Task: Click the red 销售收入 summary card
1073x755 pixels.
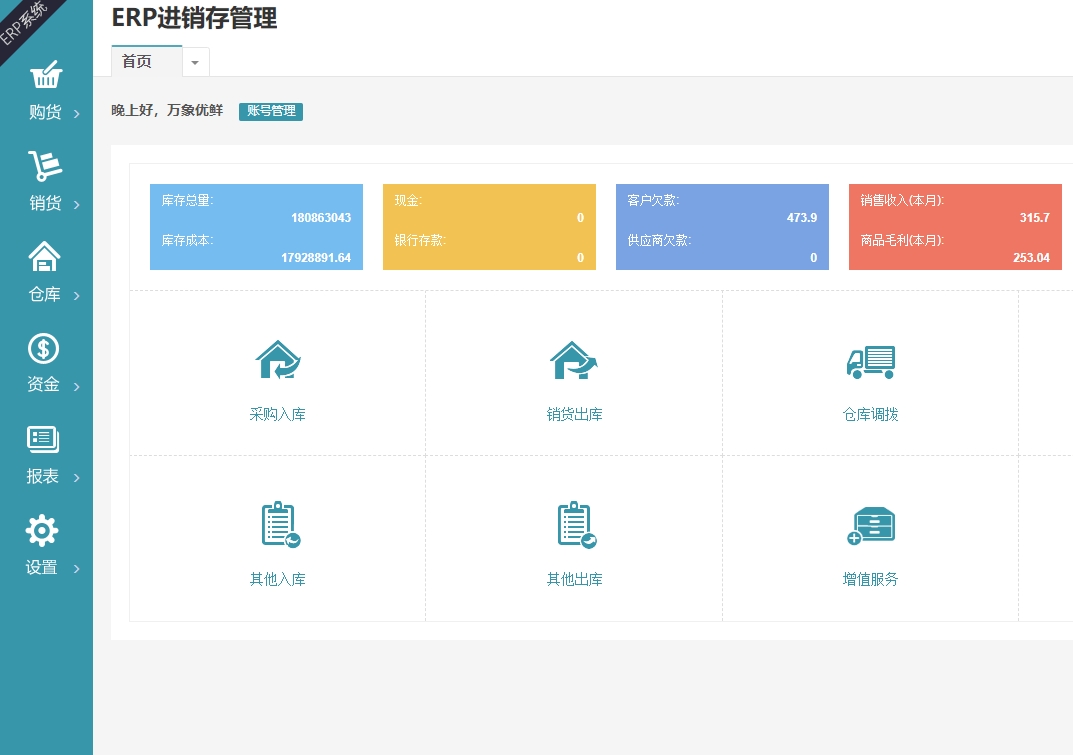Action: coord(955,227)
